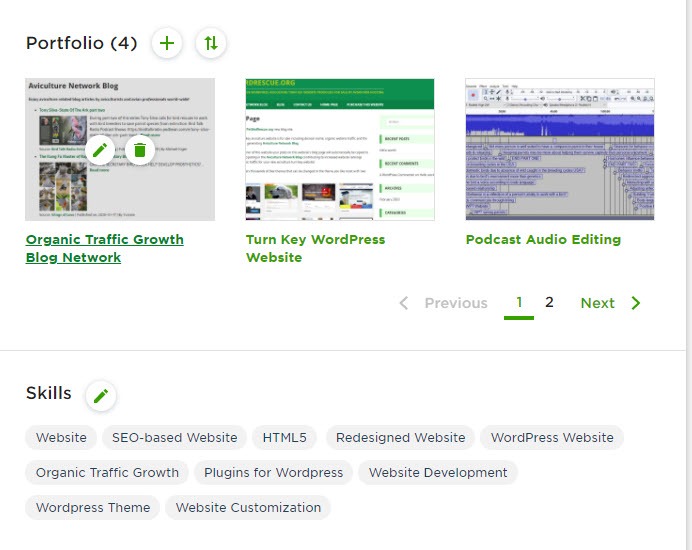The width and height of the screenshot is (692, 550).
Task: Open the Podcast Audio Editing thumbnail
Action: click(x=560, y=149)
